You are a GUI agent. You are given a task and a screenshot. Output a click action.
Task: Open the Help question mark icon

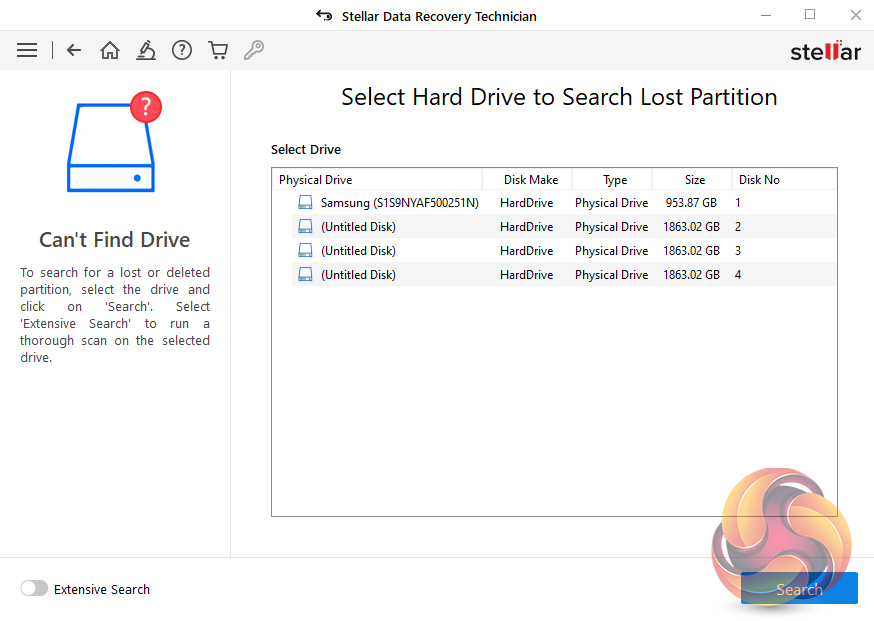[181, 50]
